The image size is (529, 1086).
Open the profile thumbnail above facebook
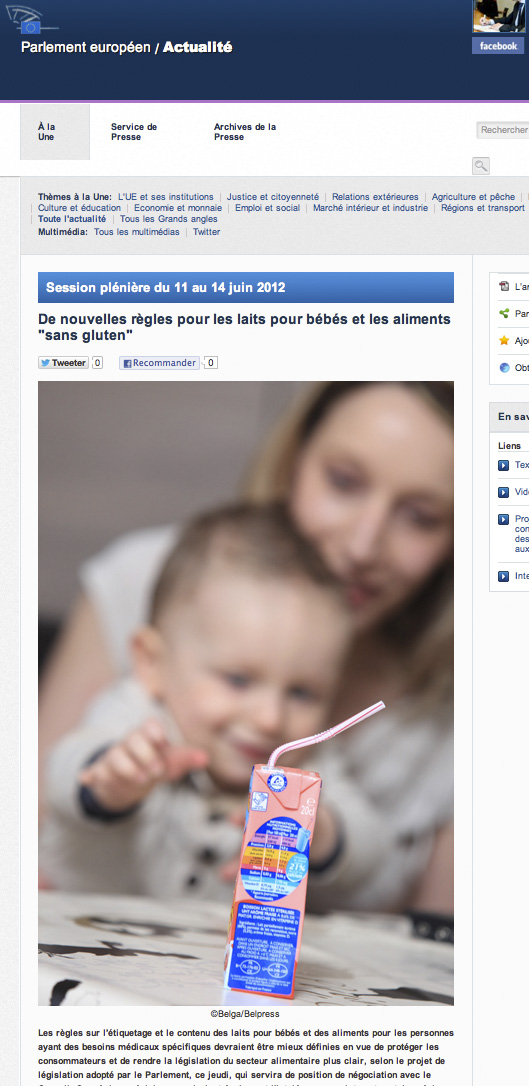[x=499, y=16]
